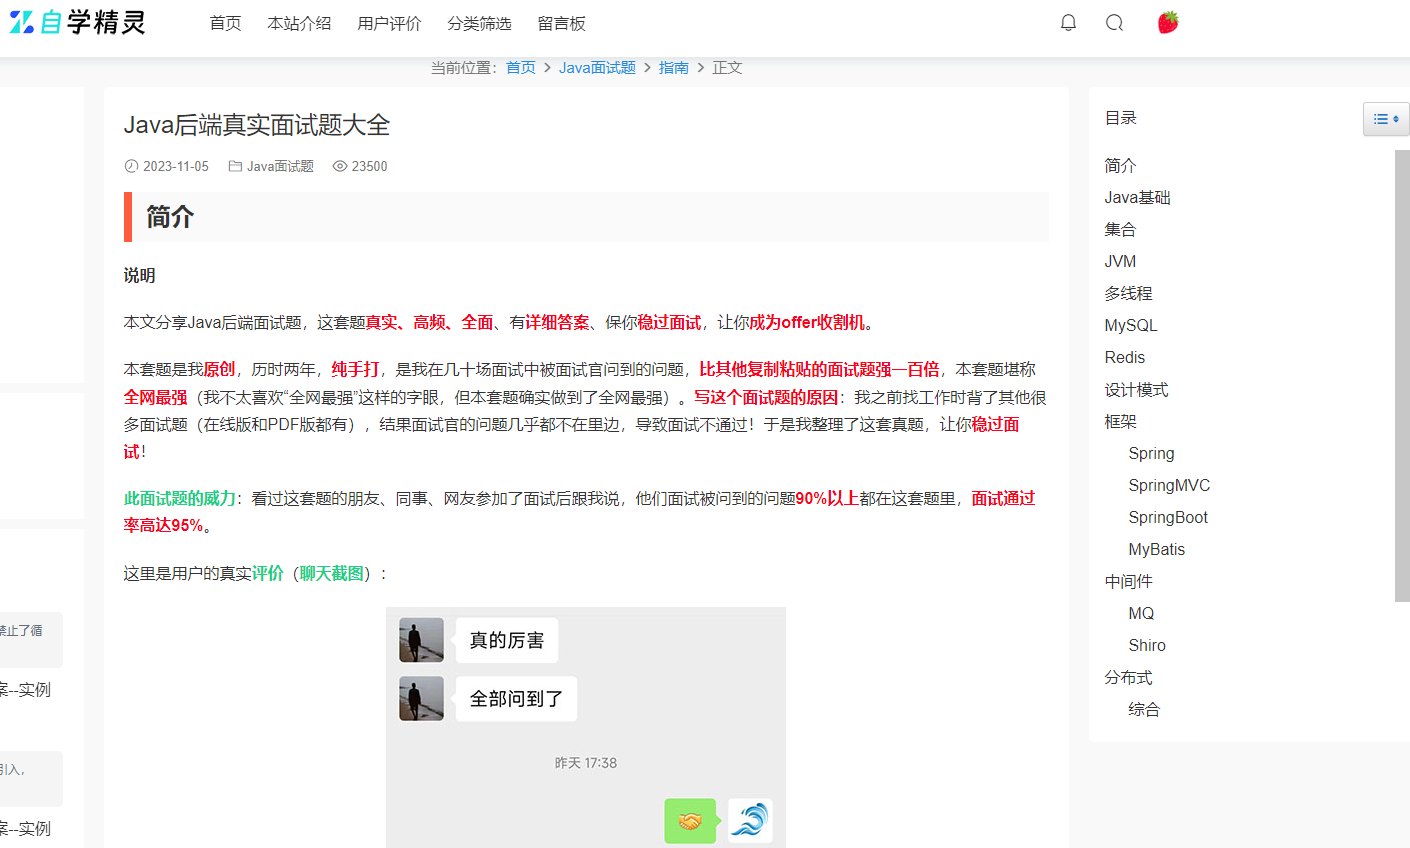
Task: Jump to 多线程 in the table of contents
Action: [1128, 293]
